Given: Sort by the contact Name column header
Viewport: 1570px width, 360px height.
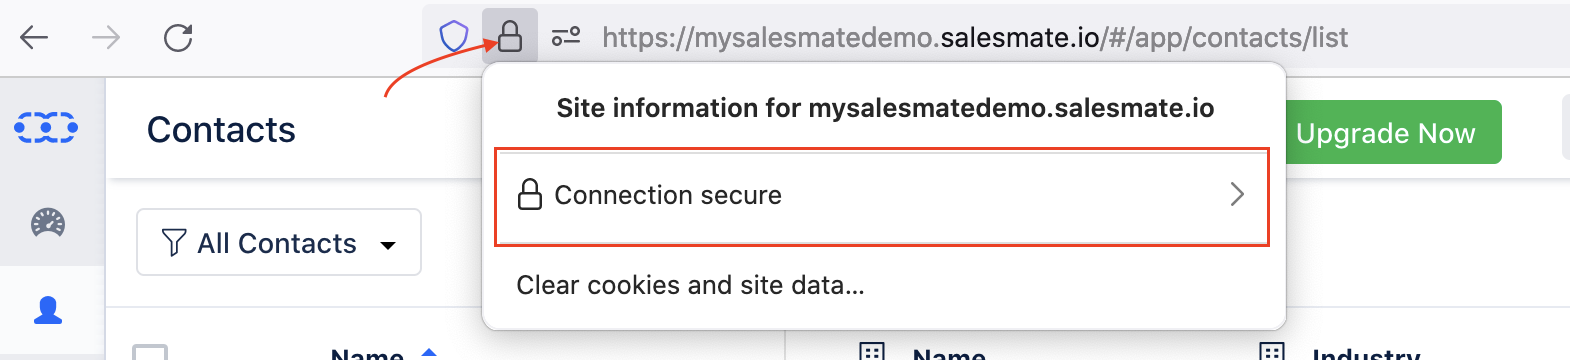Looking at the screenshot, I should [367, 354].
